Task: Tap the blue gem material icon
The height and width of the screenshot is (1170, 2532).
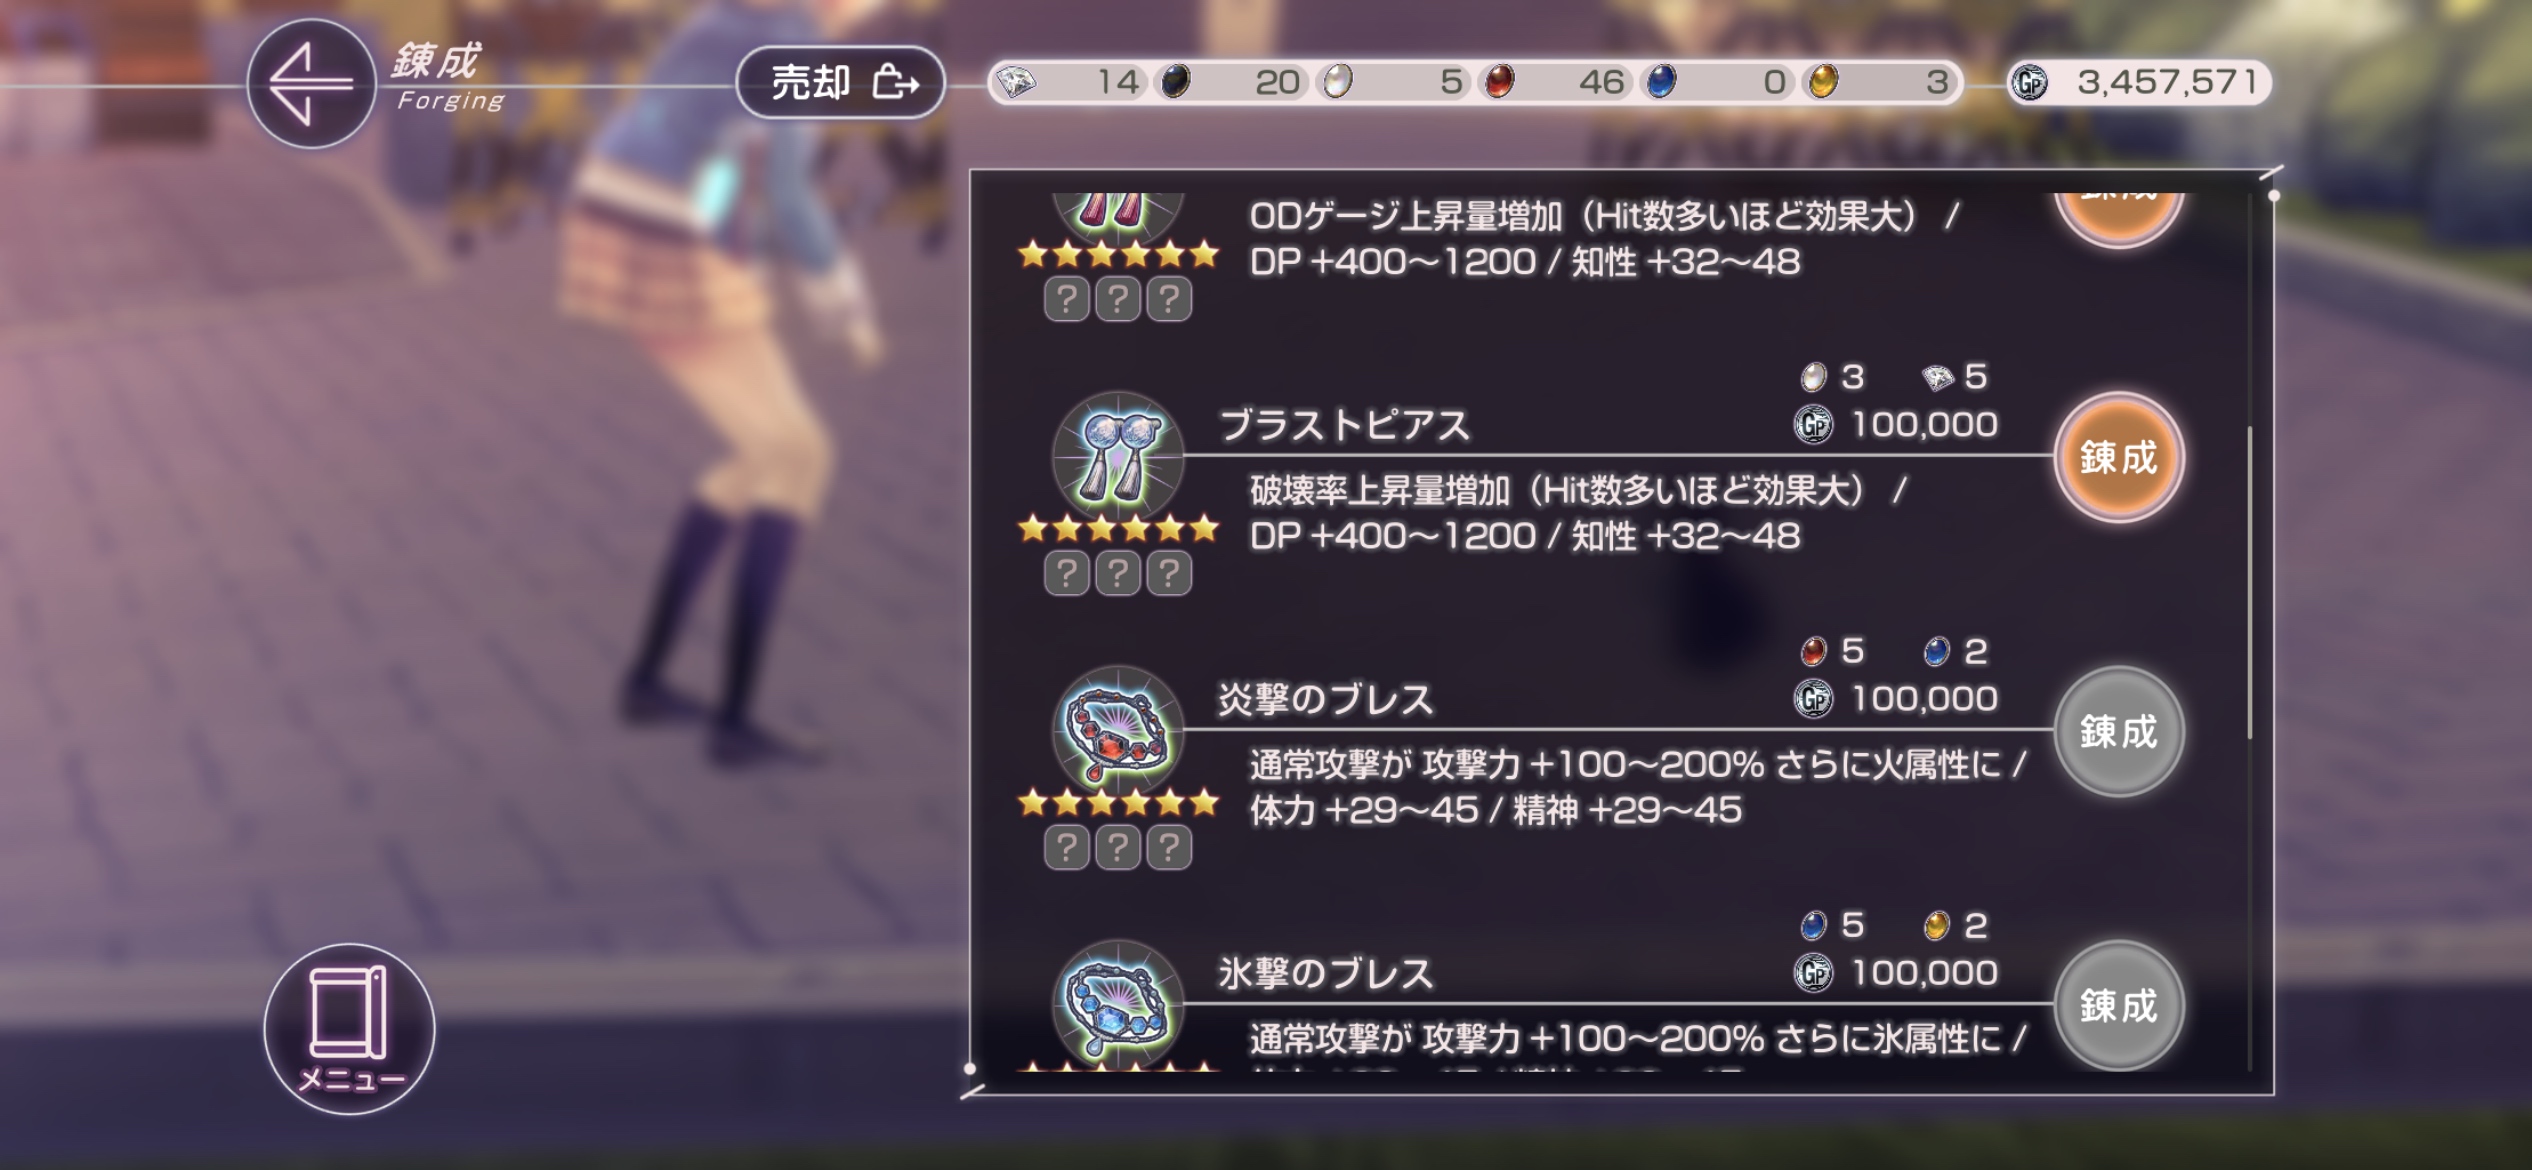Action: pos(1661,82)
